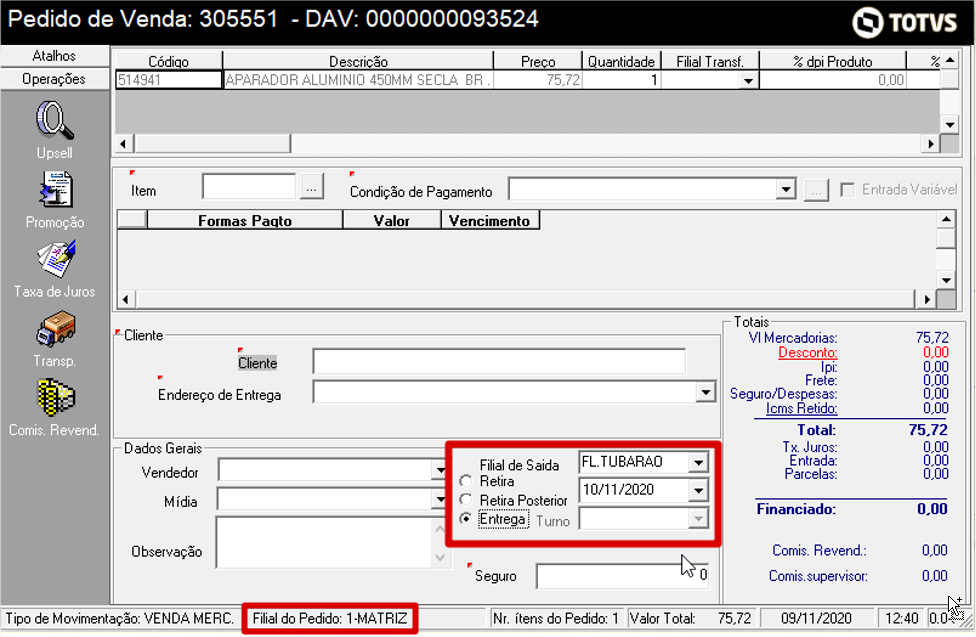
Task: Click the Mídia combo field
Action: coord(326,499)
